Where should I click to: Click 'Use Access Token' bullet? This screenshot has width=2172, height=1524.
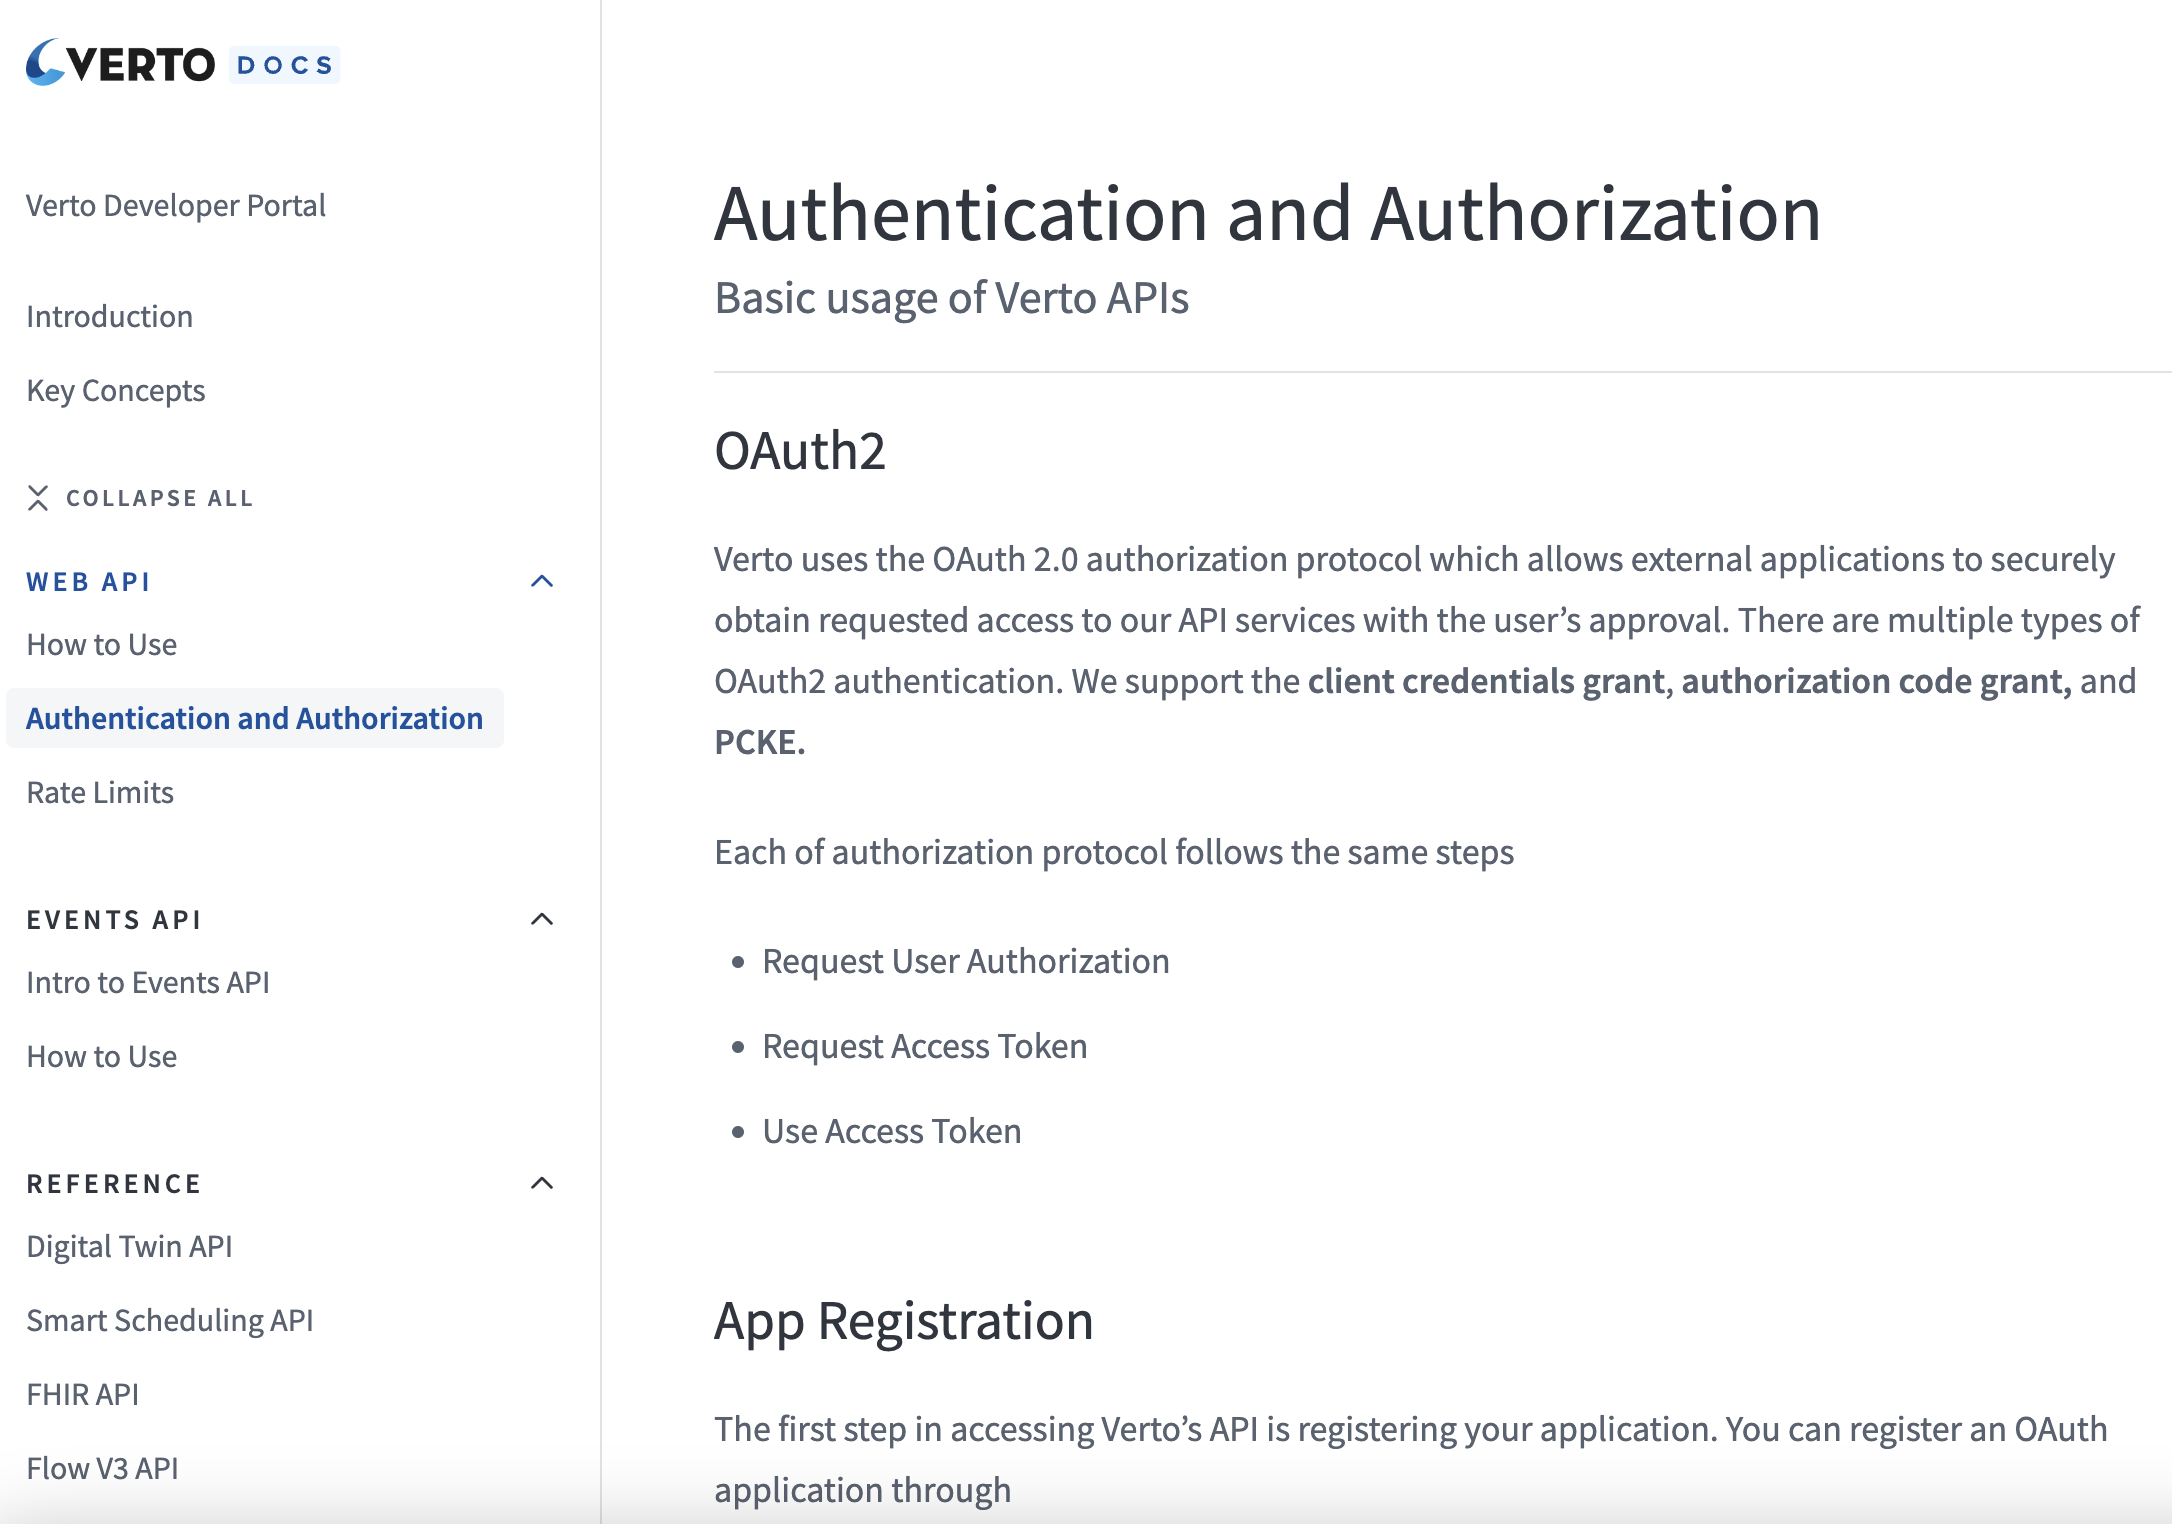892,1132
